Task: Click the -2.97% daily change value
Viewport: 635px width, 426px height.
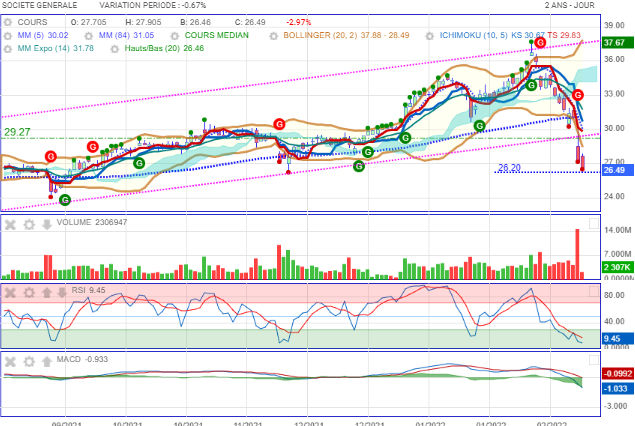Action: coord(298,22)
